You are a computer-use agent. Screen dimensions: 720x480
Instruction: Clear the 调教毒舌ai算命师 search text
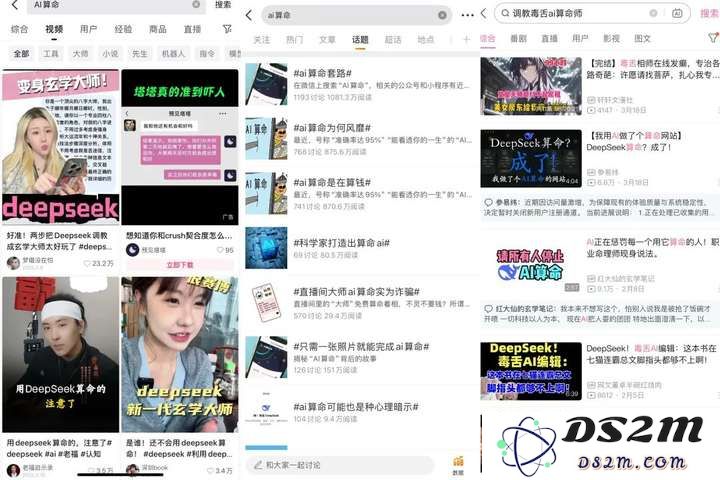click(x=653, y=13)
